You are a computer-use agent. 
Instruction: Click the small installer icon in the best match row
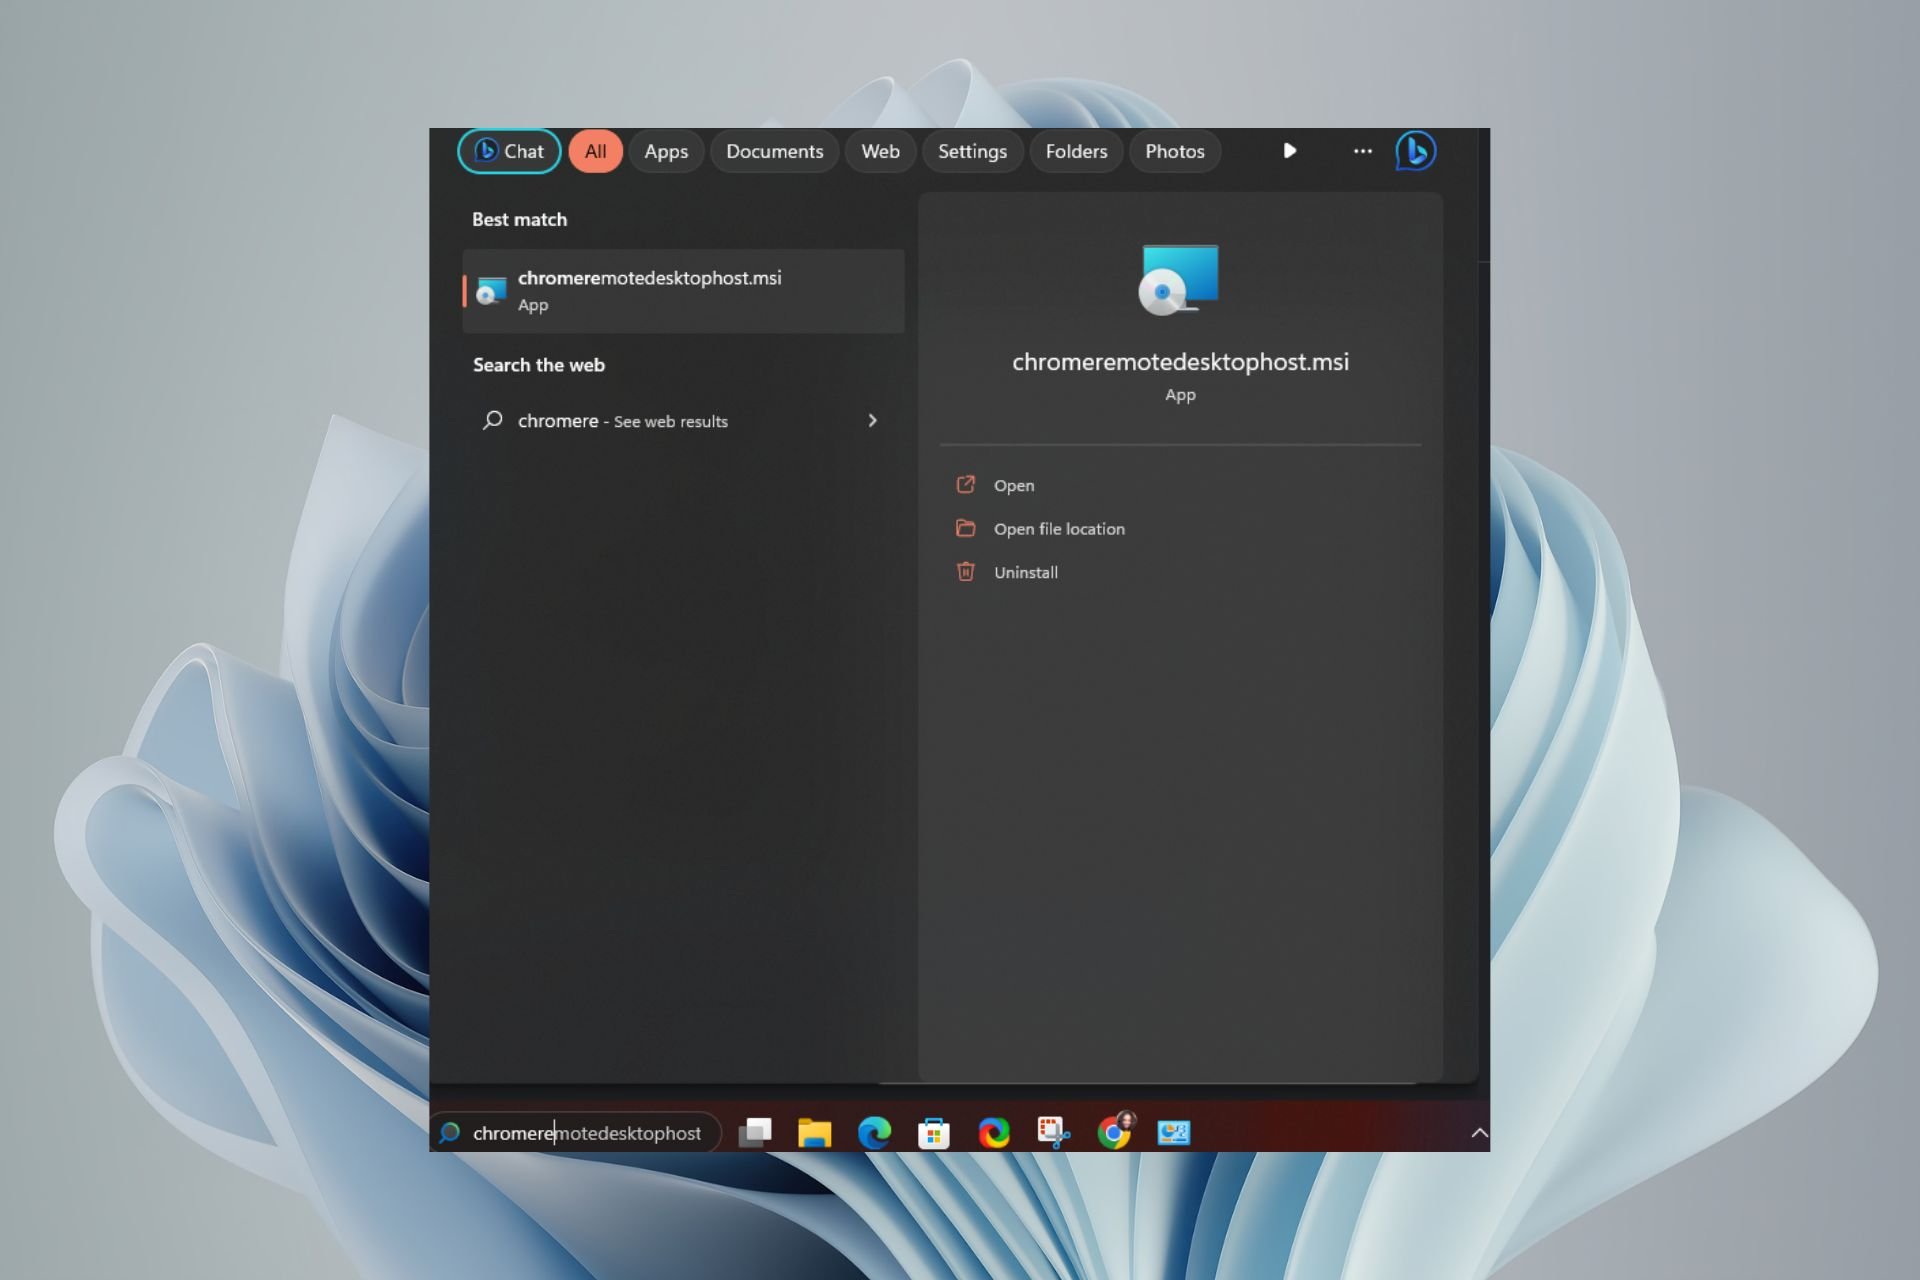(490, 290)
